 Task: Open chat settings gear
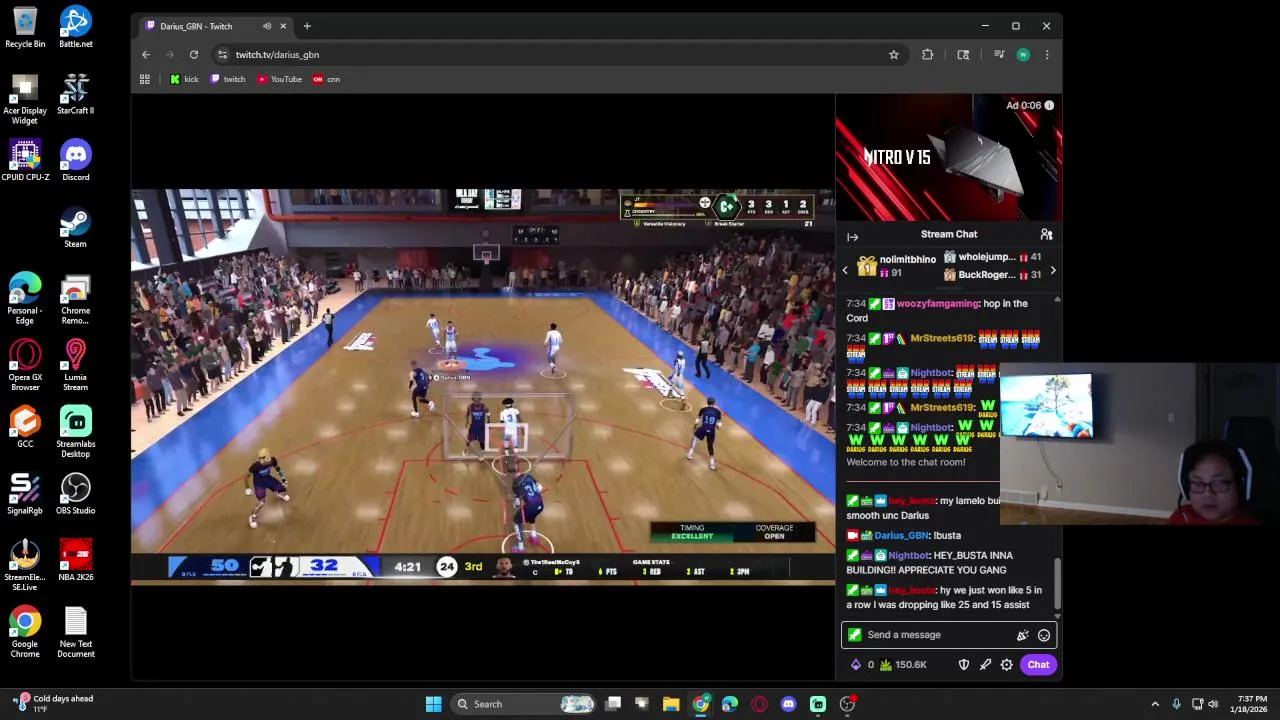[1007, 665]
